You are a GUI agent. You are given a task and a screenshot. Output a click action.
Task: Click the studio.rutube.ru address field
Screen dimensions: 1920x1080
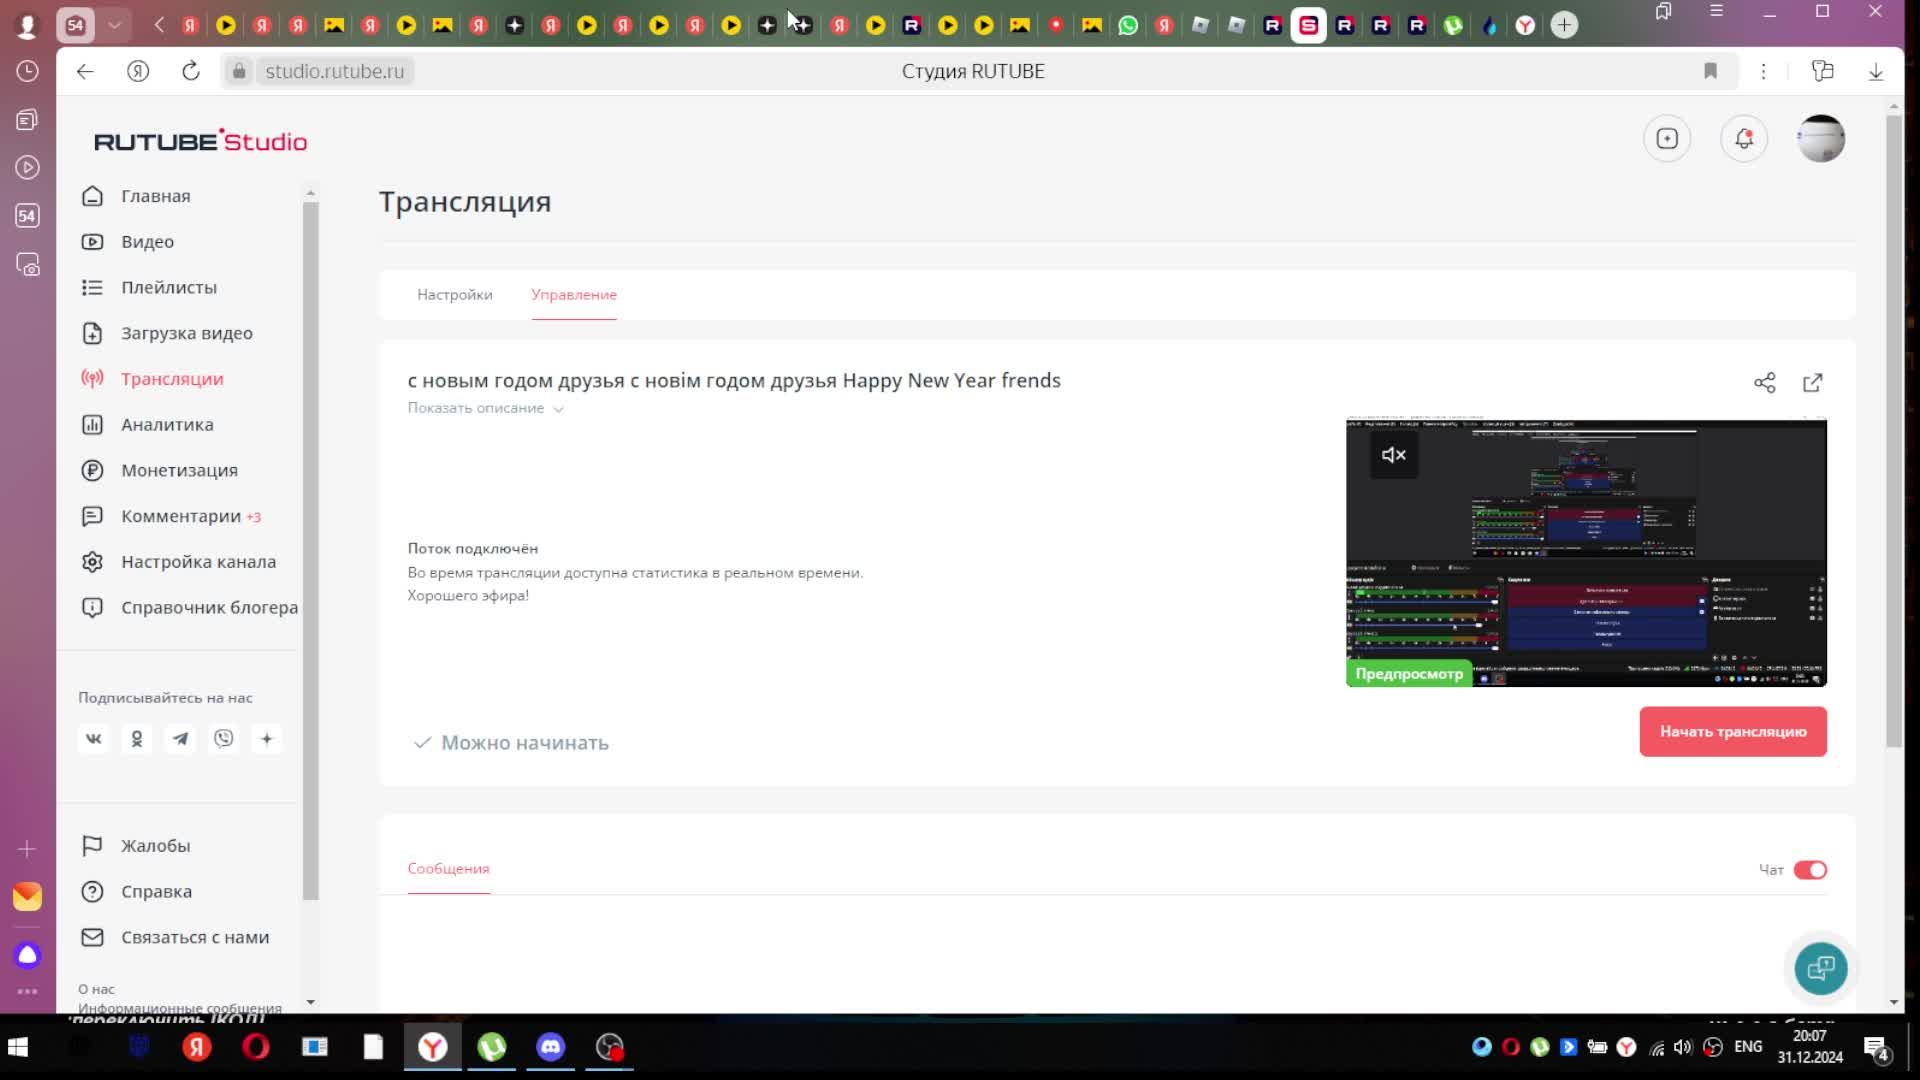click(335, 71)
